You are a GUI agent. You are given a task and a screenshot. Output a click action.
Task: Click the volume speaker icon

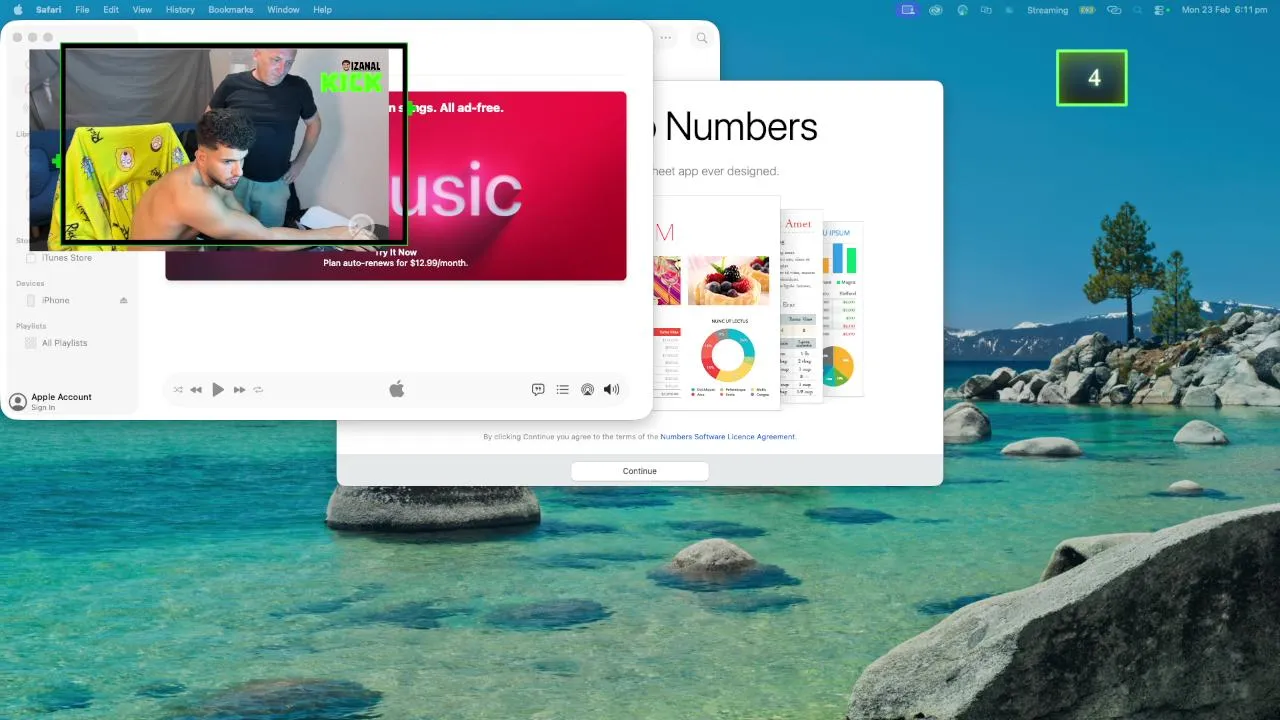coord(611,390)
